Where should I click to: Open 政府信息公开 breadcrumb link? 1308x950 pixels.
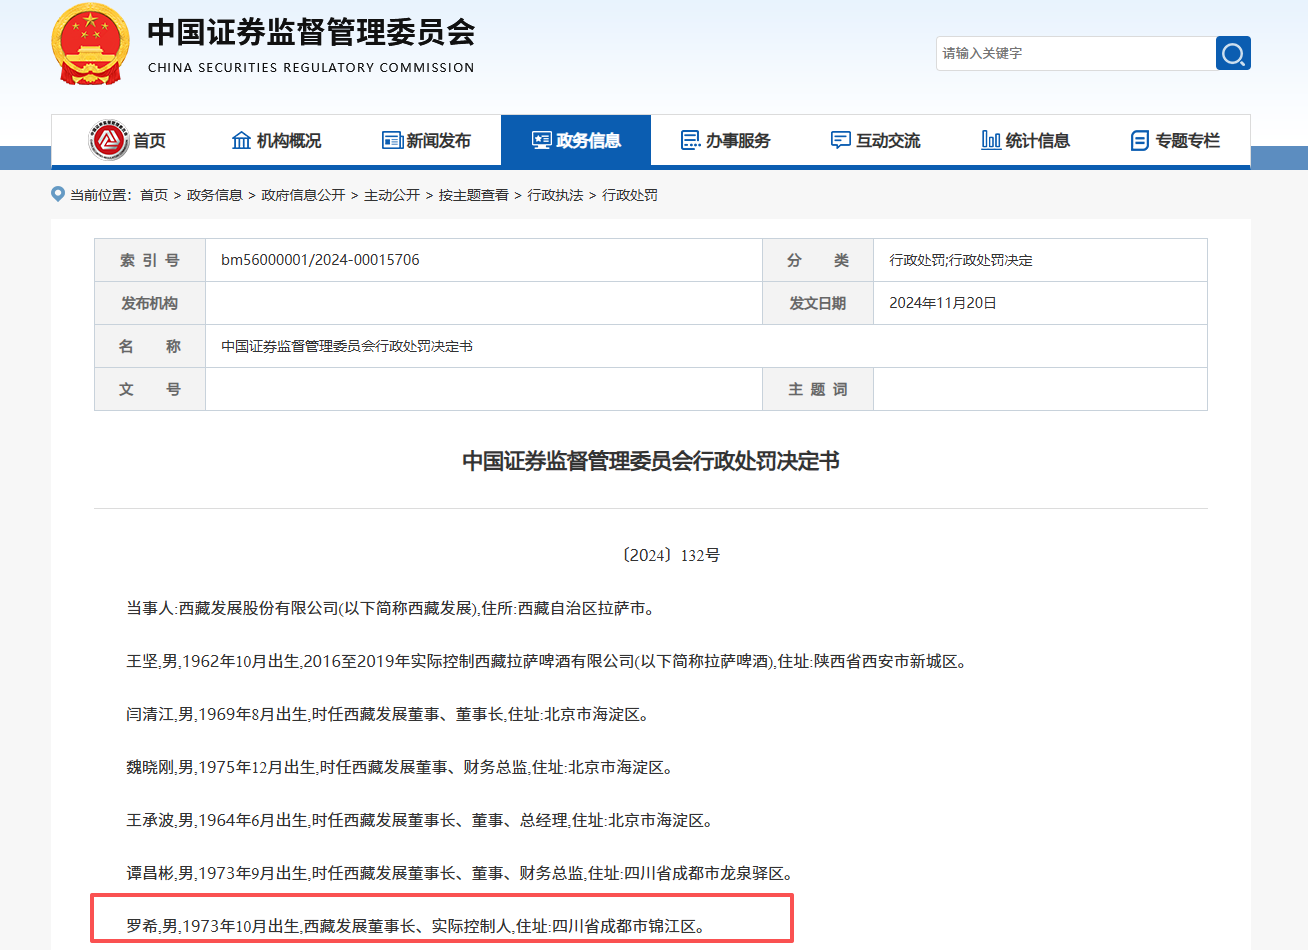point(303,195)
